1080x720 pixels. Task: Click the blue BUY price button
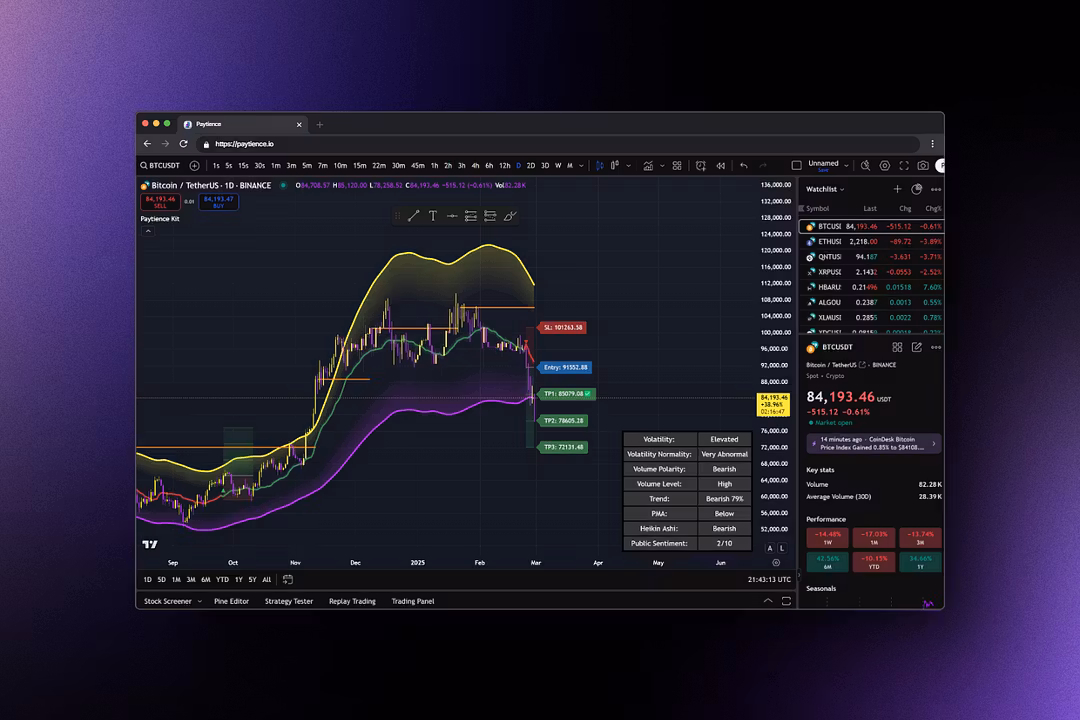coord(218,201)
